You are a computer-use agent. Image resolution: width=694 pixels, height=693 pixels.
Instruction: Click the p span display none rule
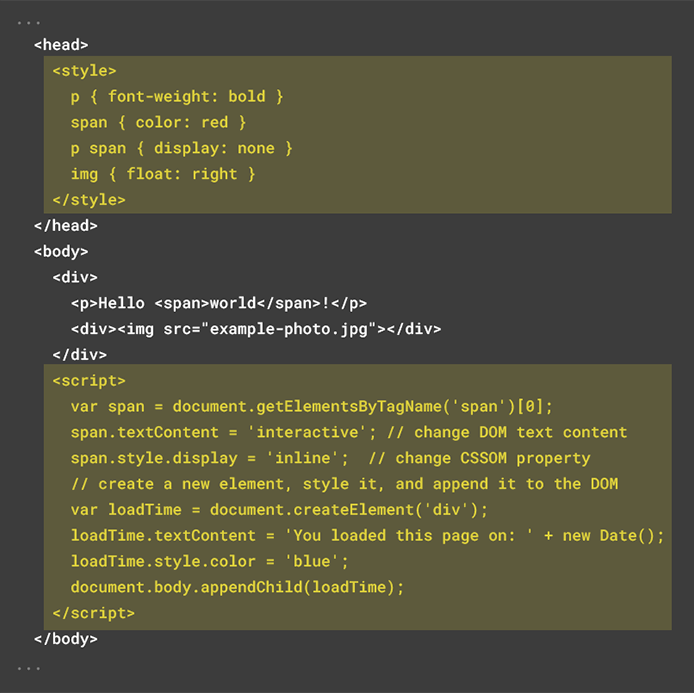[x=181, y=148]
